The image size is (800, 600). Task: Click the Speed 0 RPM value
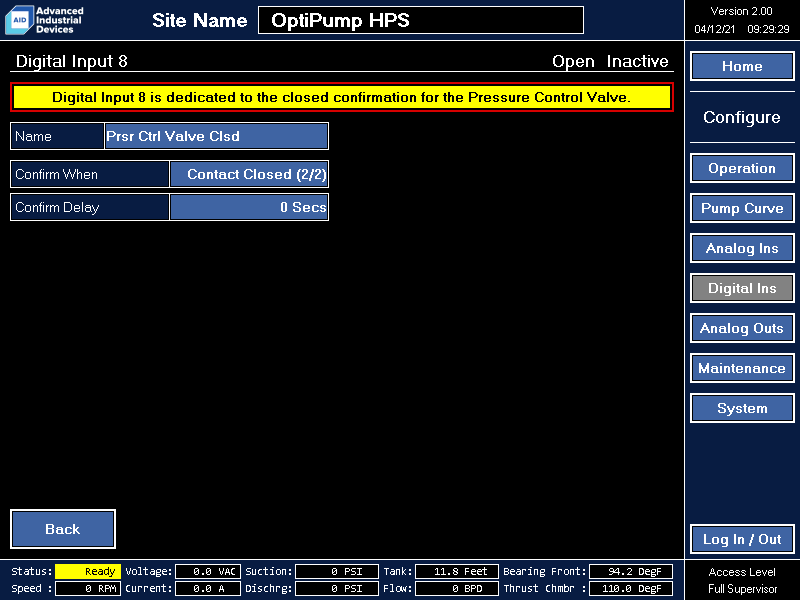point(88,588)
